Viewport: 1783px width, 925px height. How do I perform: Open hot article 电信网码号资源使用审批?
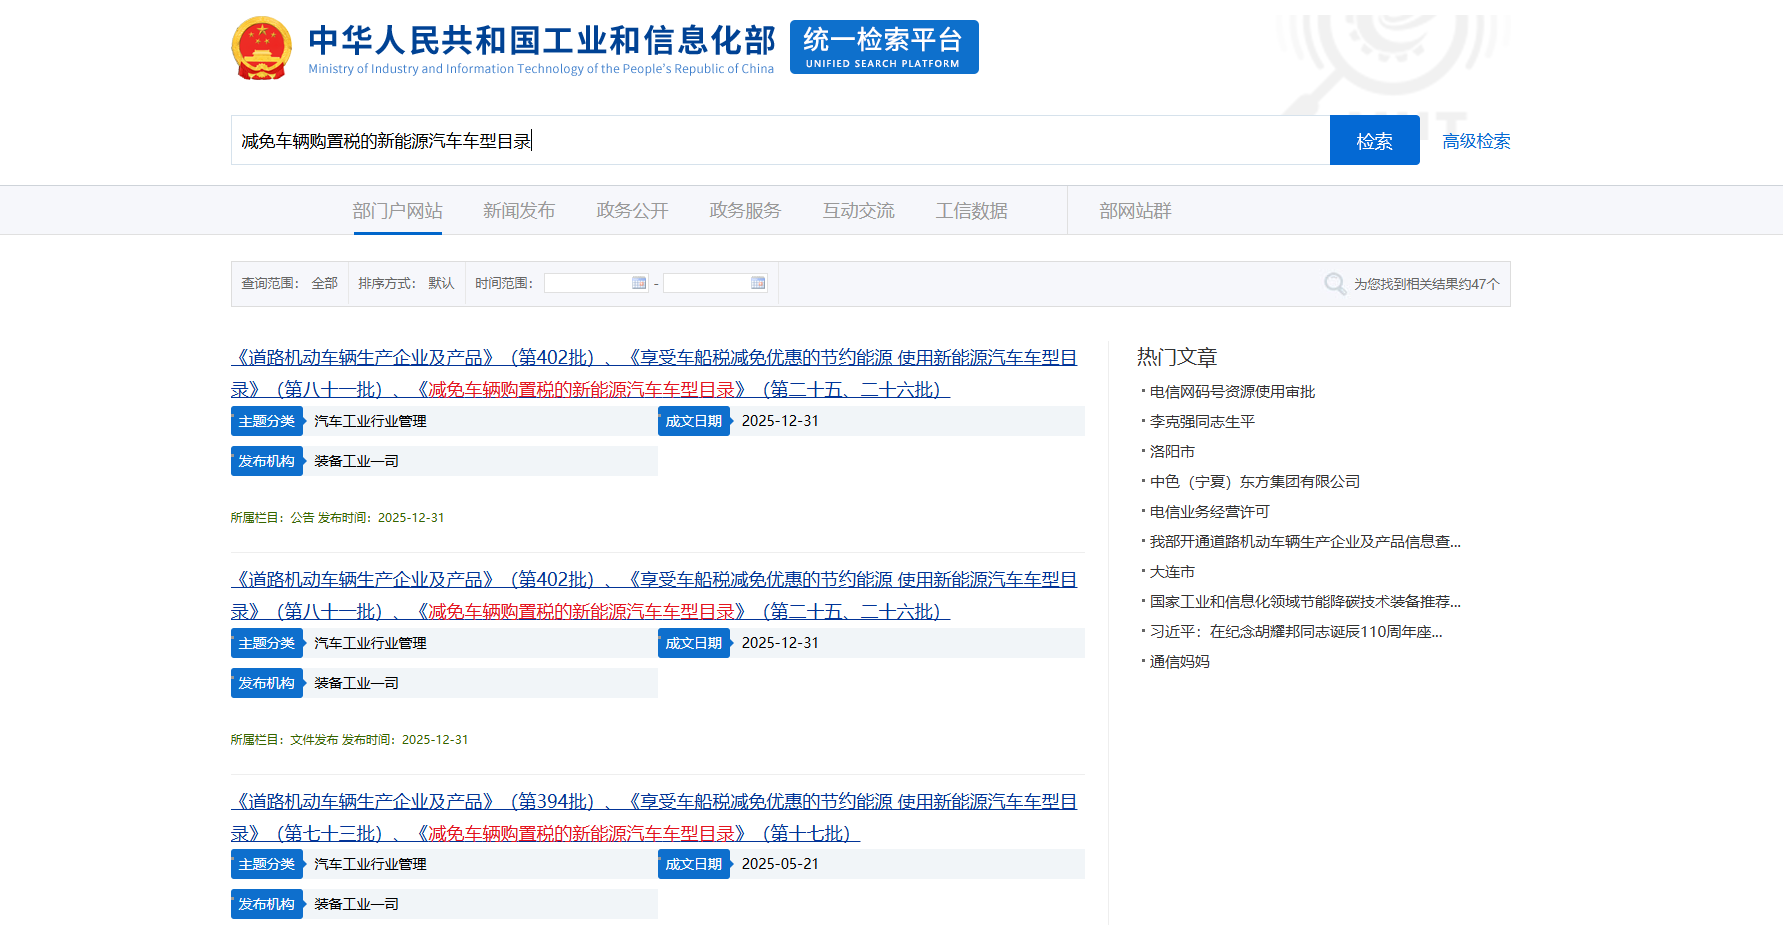click(x=1232, y=392)
